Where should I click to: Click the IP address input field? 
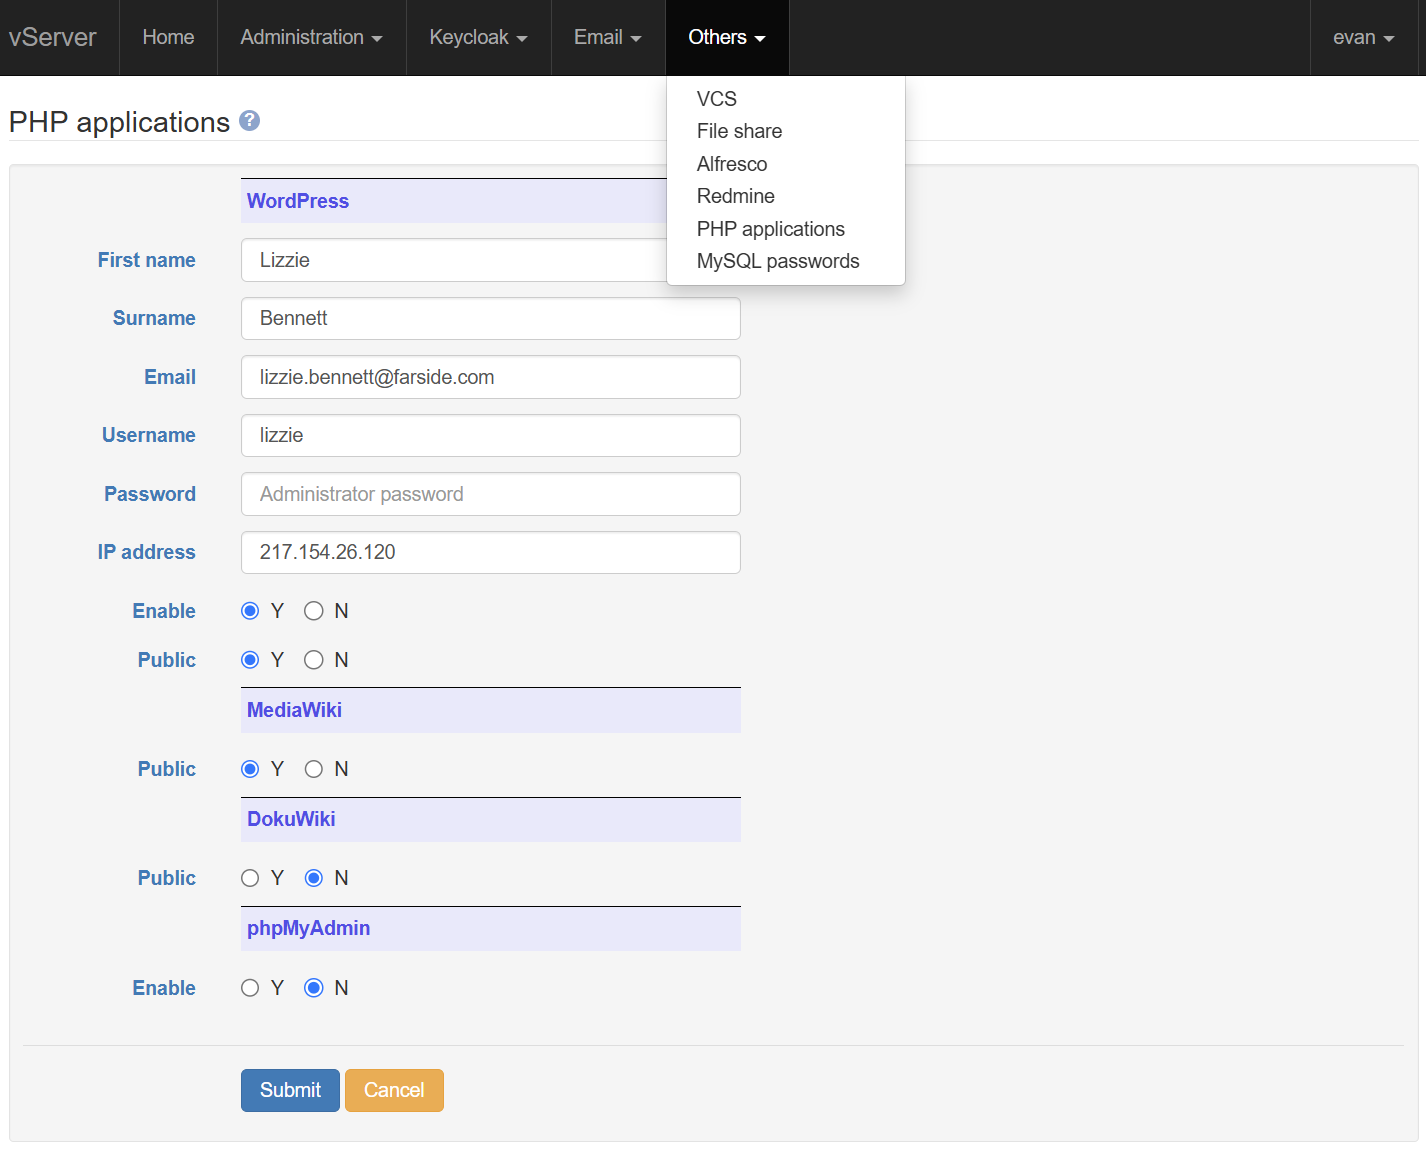point(491,552)
